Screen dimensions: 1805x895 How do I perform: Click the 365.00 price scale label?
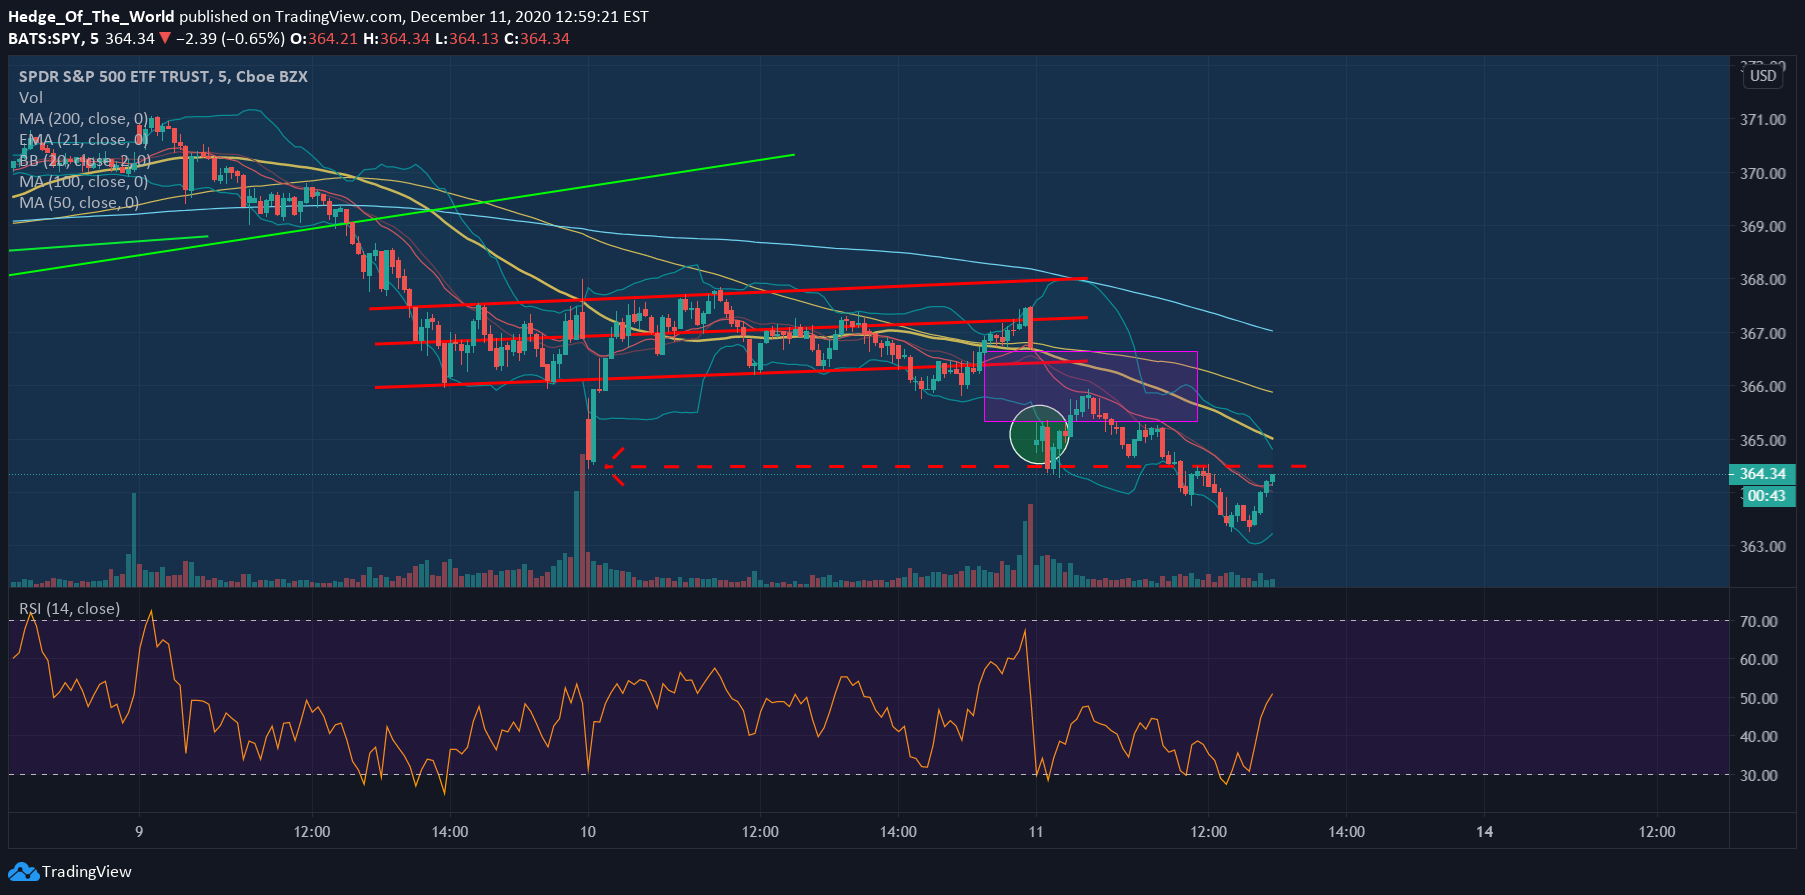click(x=1763, y=440)
